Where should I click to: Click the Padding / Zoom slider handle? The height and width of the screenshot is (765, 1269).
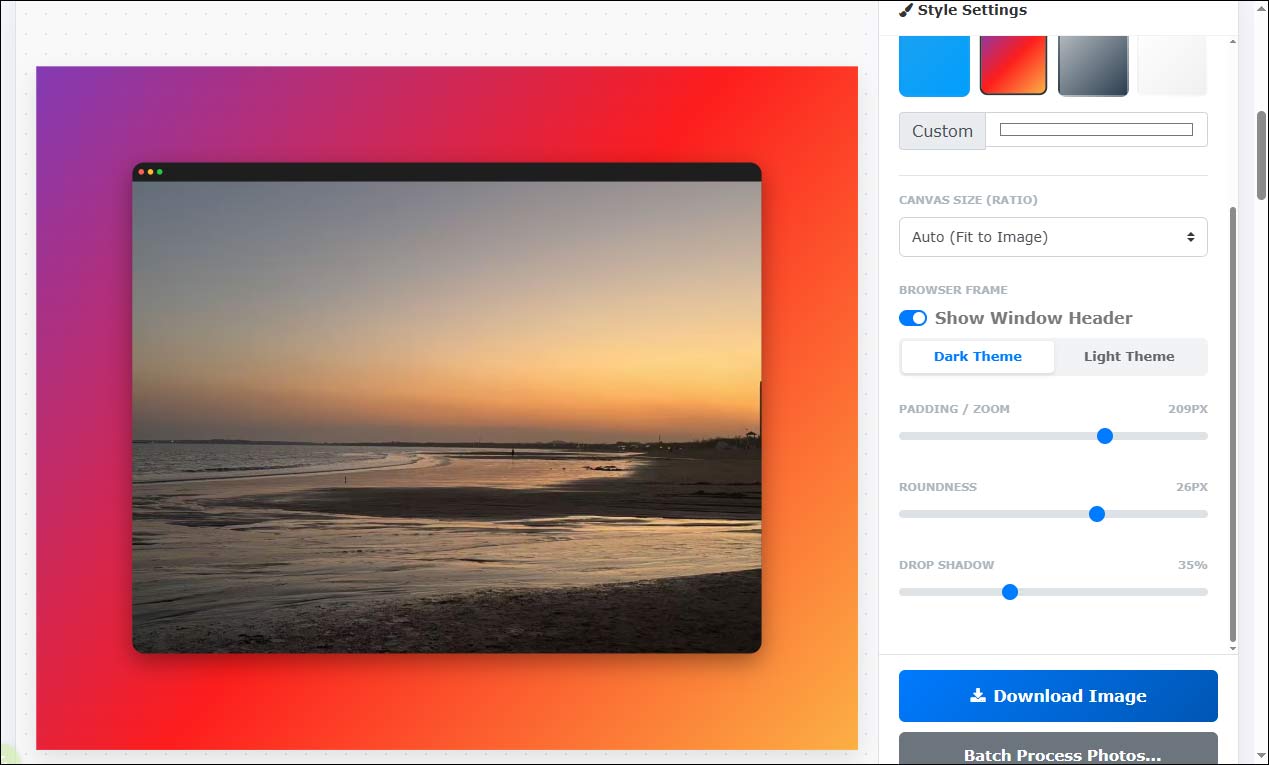(1104, 436)
